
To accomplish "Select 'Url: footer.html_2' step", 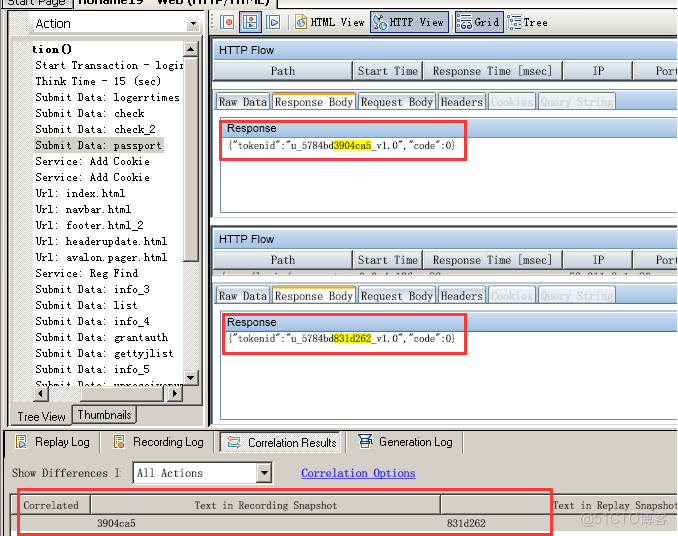I will 89,225.
